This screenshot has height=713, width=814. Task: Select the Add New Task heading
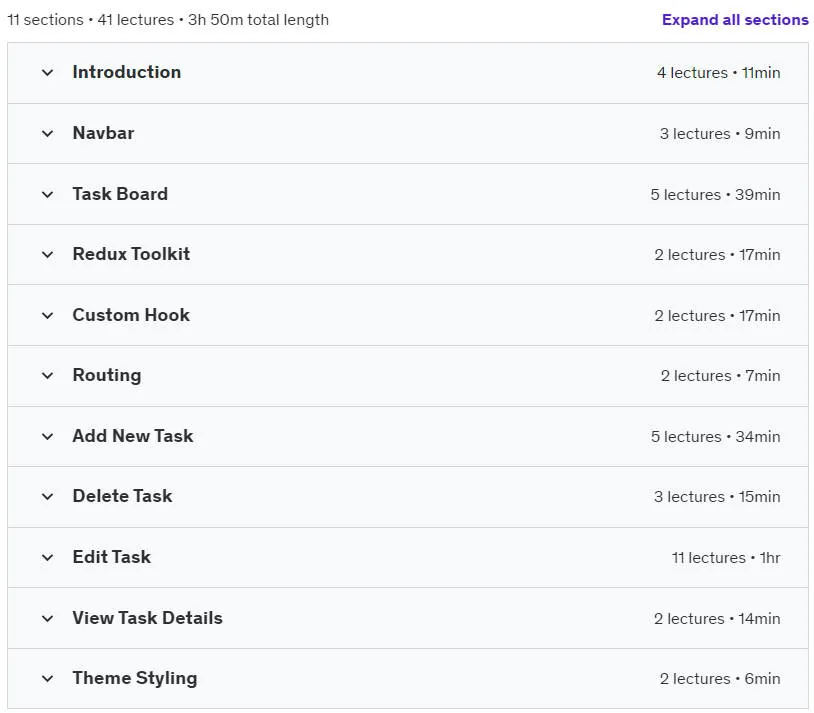133,436
